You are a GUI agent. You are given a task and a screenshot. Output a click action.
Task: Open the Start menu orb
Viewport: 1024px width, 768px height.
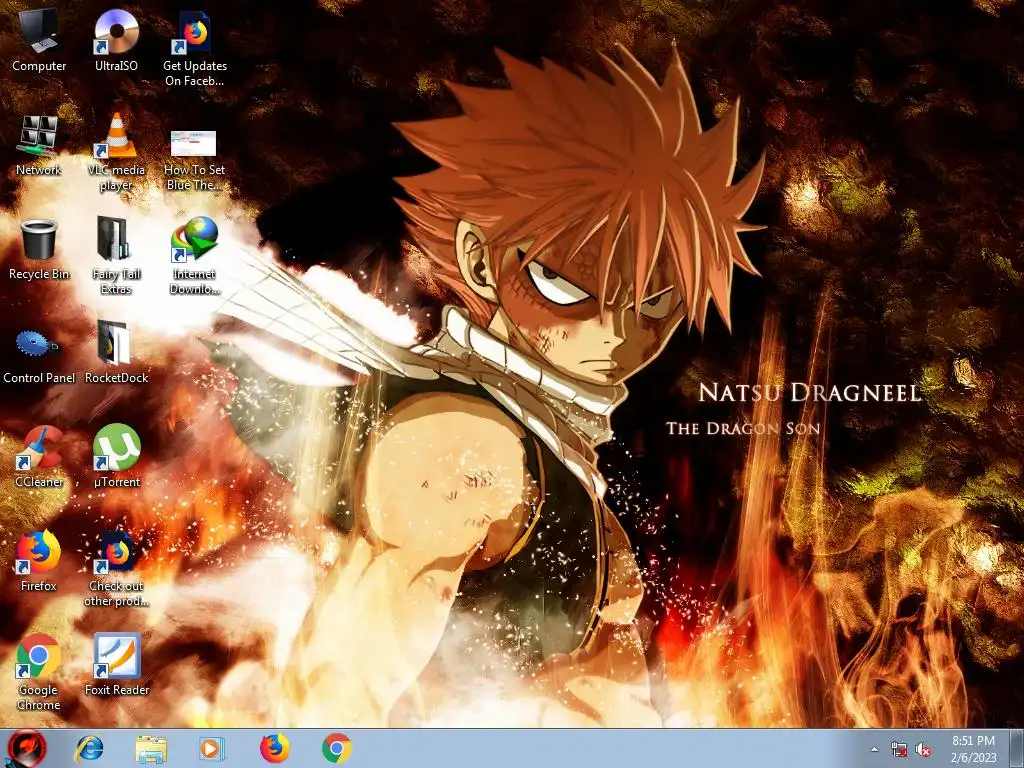click(27, 748)
